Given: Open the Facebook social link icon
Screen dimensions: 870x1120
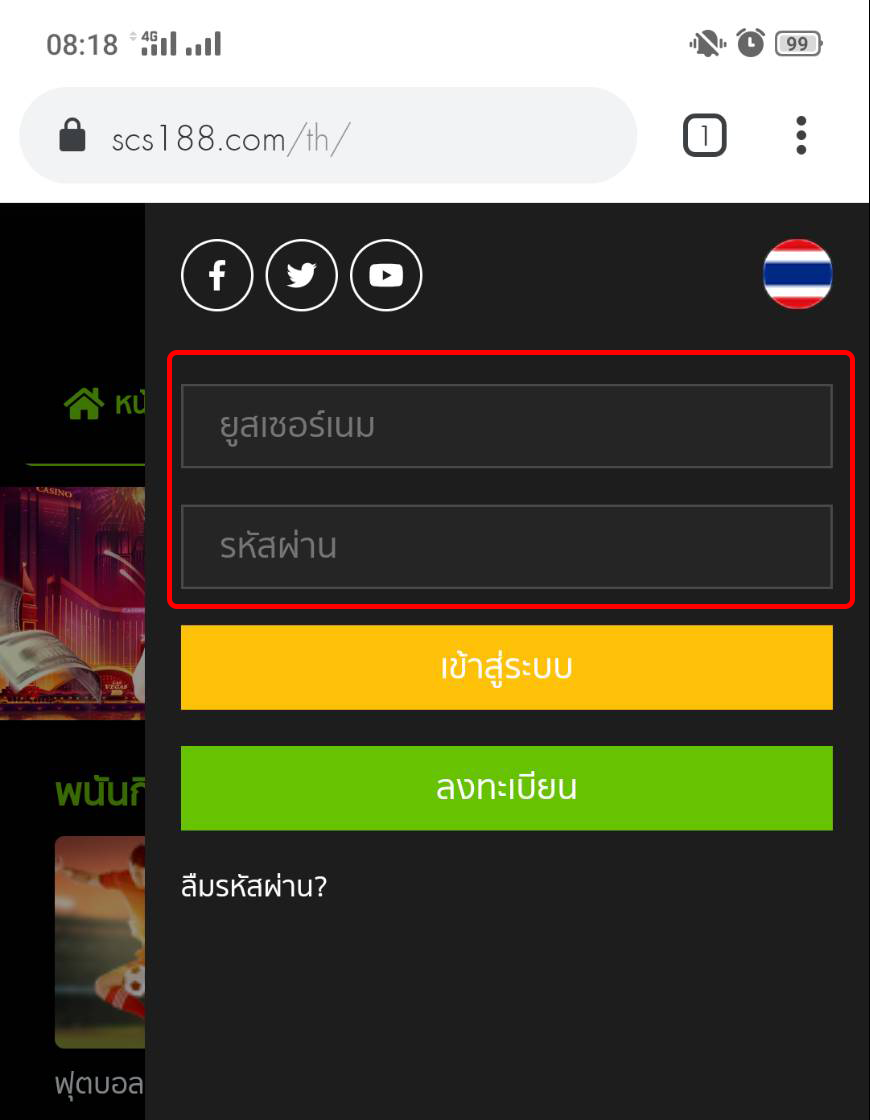Looking at the screenshot, I should coord(217,275).
